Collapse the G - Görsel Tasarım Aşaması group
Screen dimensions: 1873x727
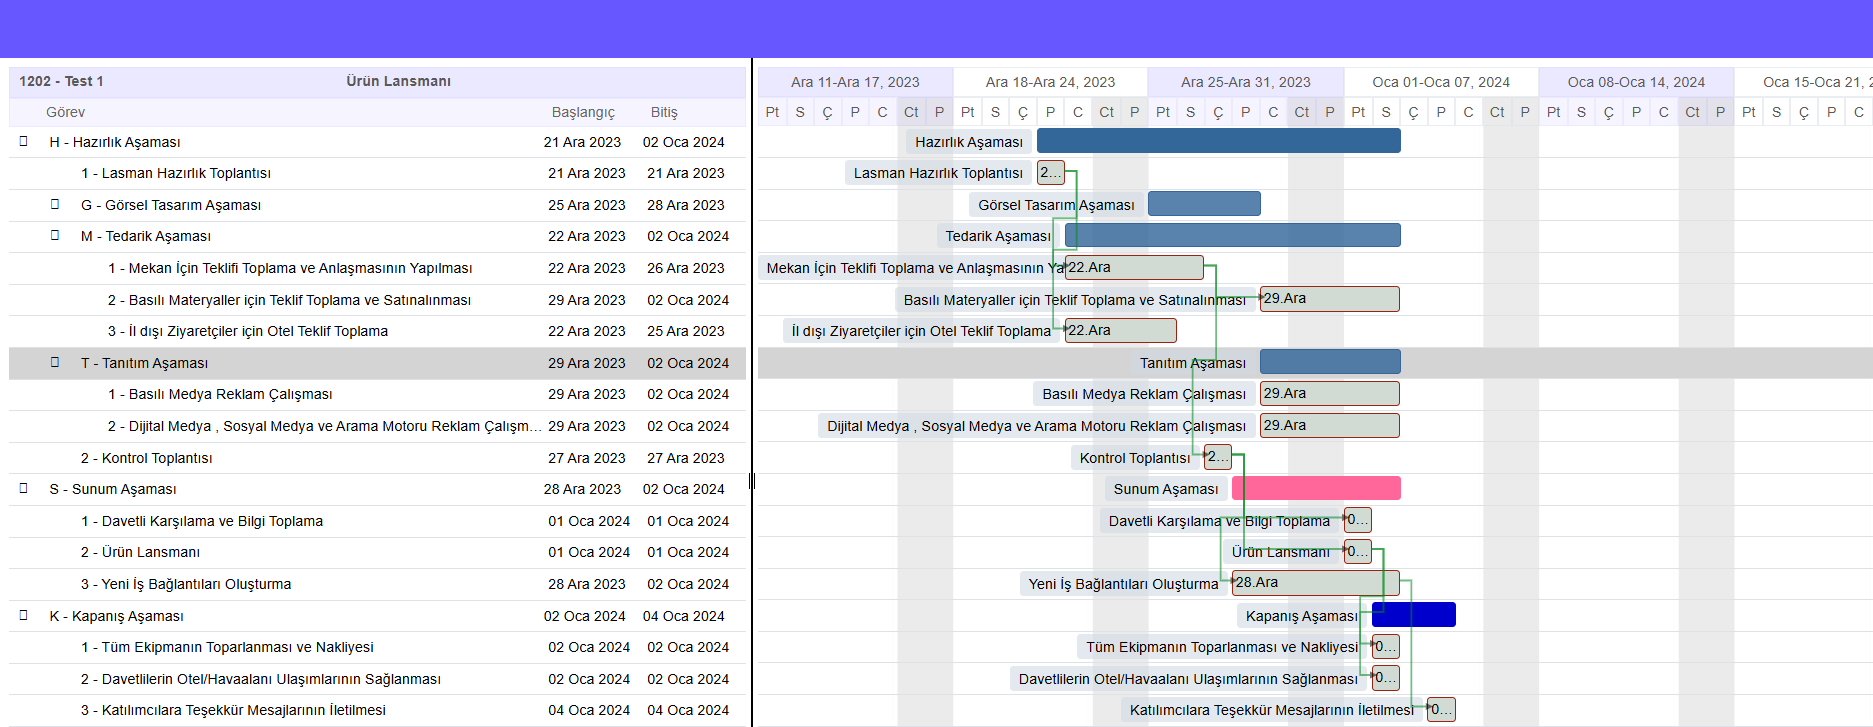click(x=56, y=204)
